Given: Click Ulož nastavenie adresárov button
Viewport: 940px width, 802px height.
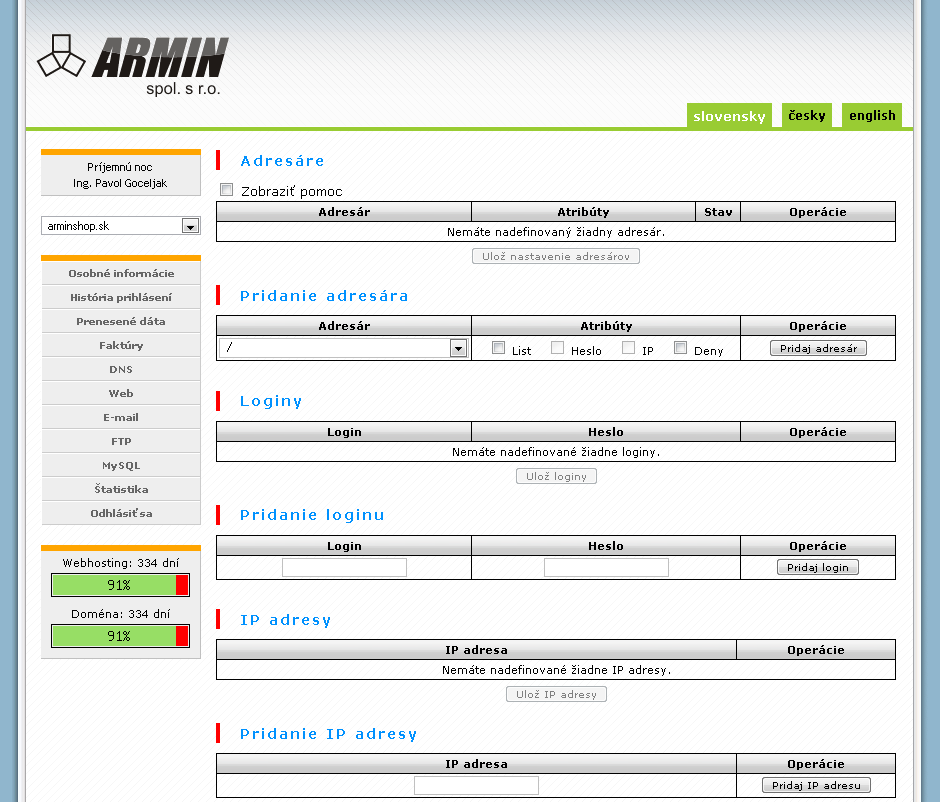Looking at the screenshot, I should (556, 256).
